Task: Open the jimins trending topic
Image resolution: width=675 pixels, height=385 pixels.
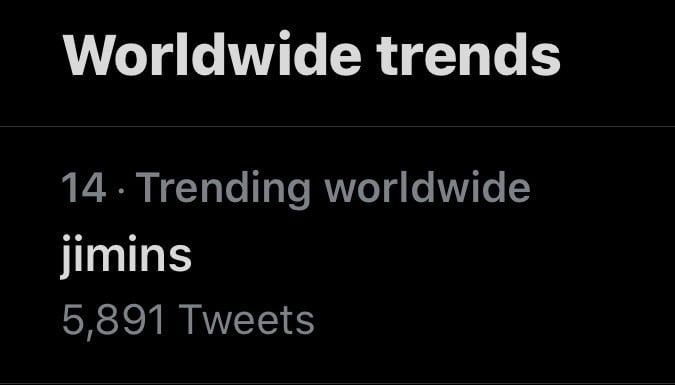Action: coord(126,256)
